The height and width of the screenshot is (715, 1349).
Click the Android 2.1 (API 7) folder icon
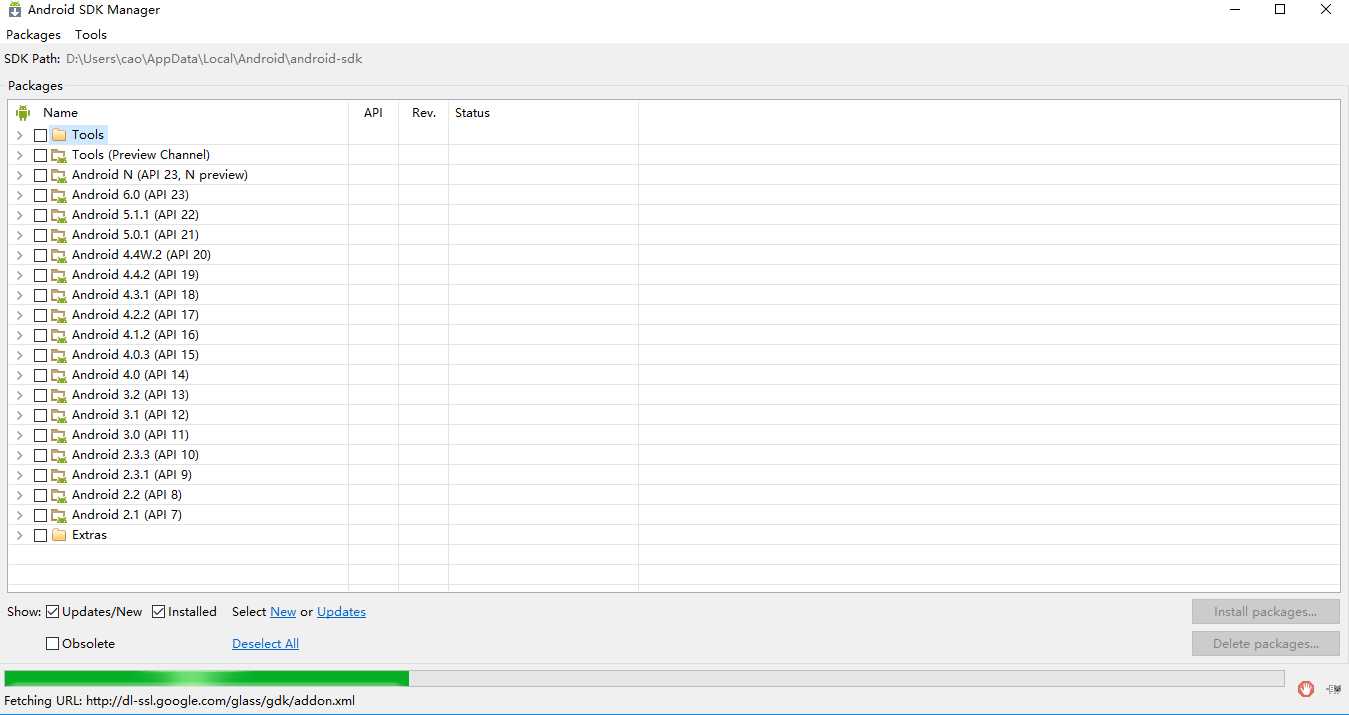click(x=59, y=515)
